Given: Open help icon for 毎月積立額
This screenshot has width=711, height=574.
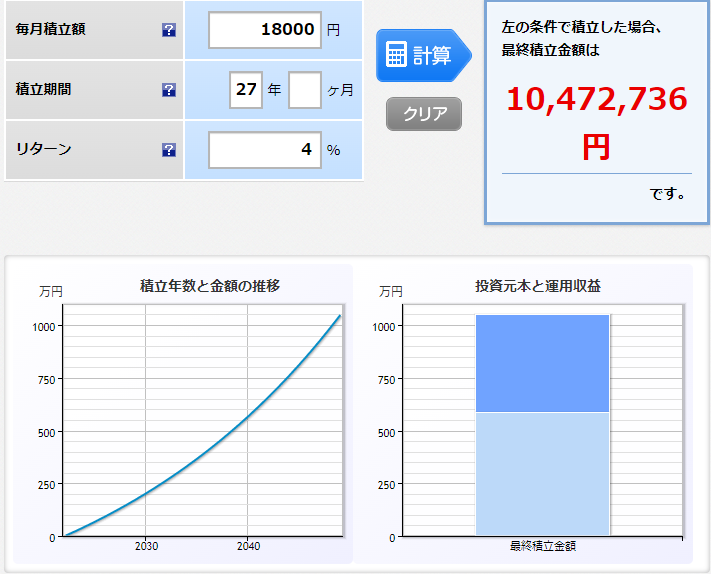Looking at the screenshot, I should pyautogui.click(x=169, y=30).
